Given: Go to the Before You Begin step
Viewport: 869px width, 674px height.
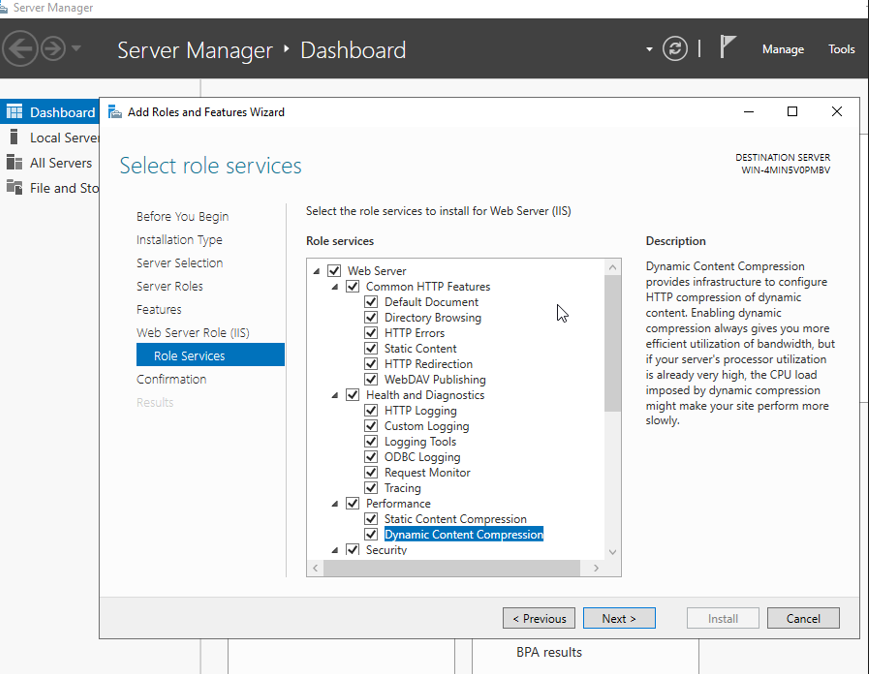Looking at the screenshot, I should click(x=182, y=217).
